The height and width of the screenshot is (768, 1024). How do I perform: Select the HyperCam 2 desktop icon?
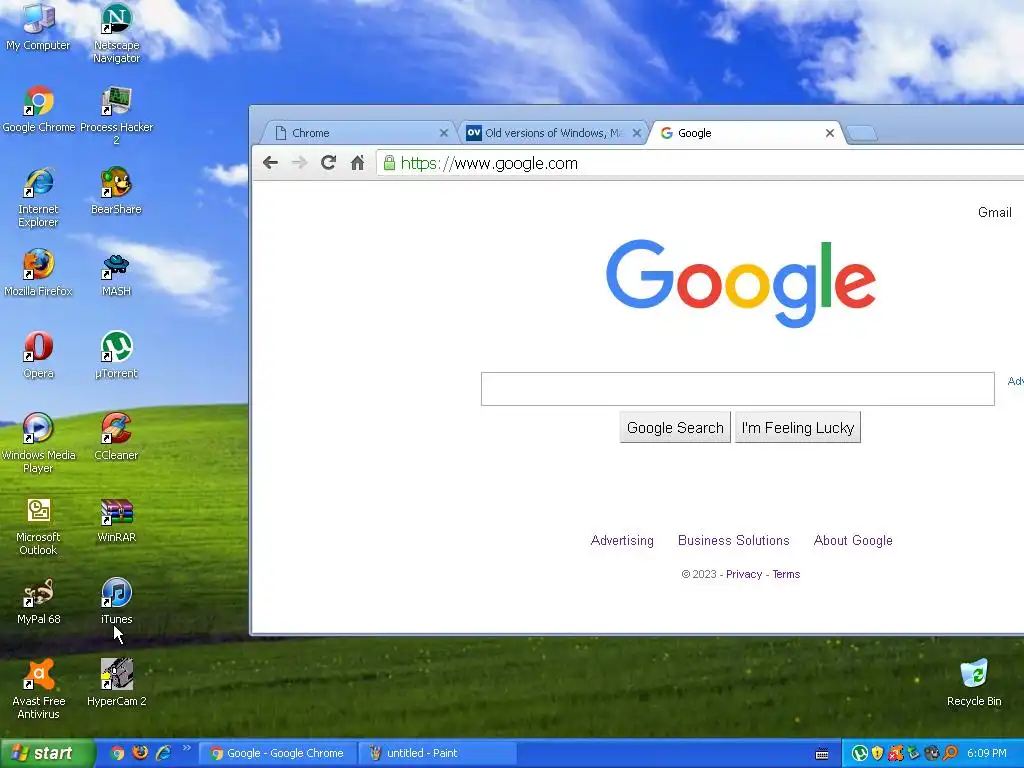pos(116,682)
